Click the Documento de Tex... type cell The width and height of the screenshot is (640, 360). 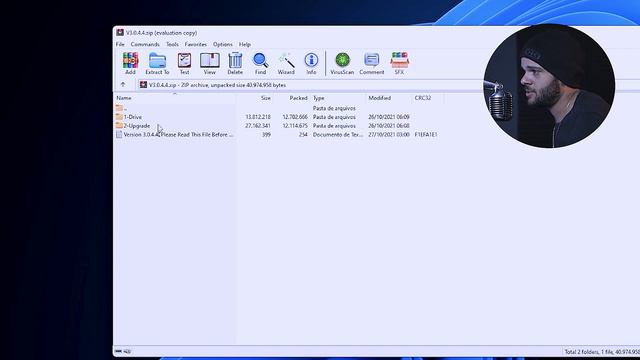[x=338, y=134]
